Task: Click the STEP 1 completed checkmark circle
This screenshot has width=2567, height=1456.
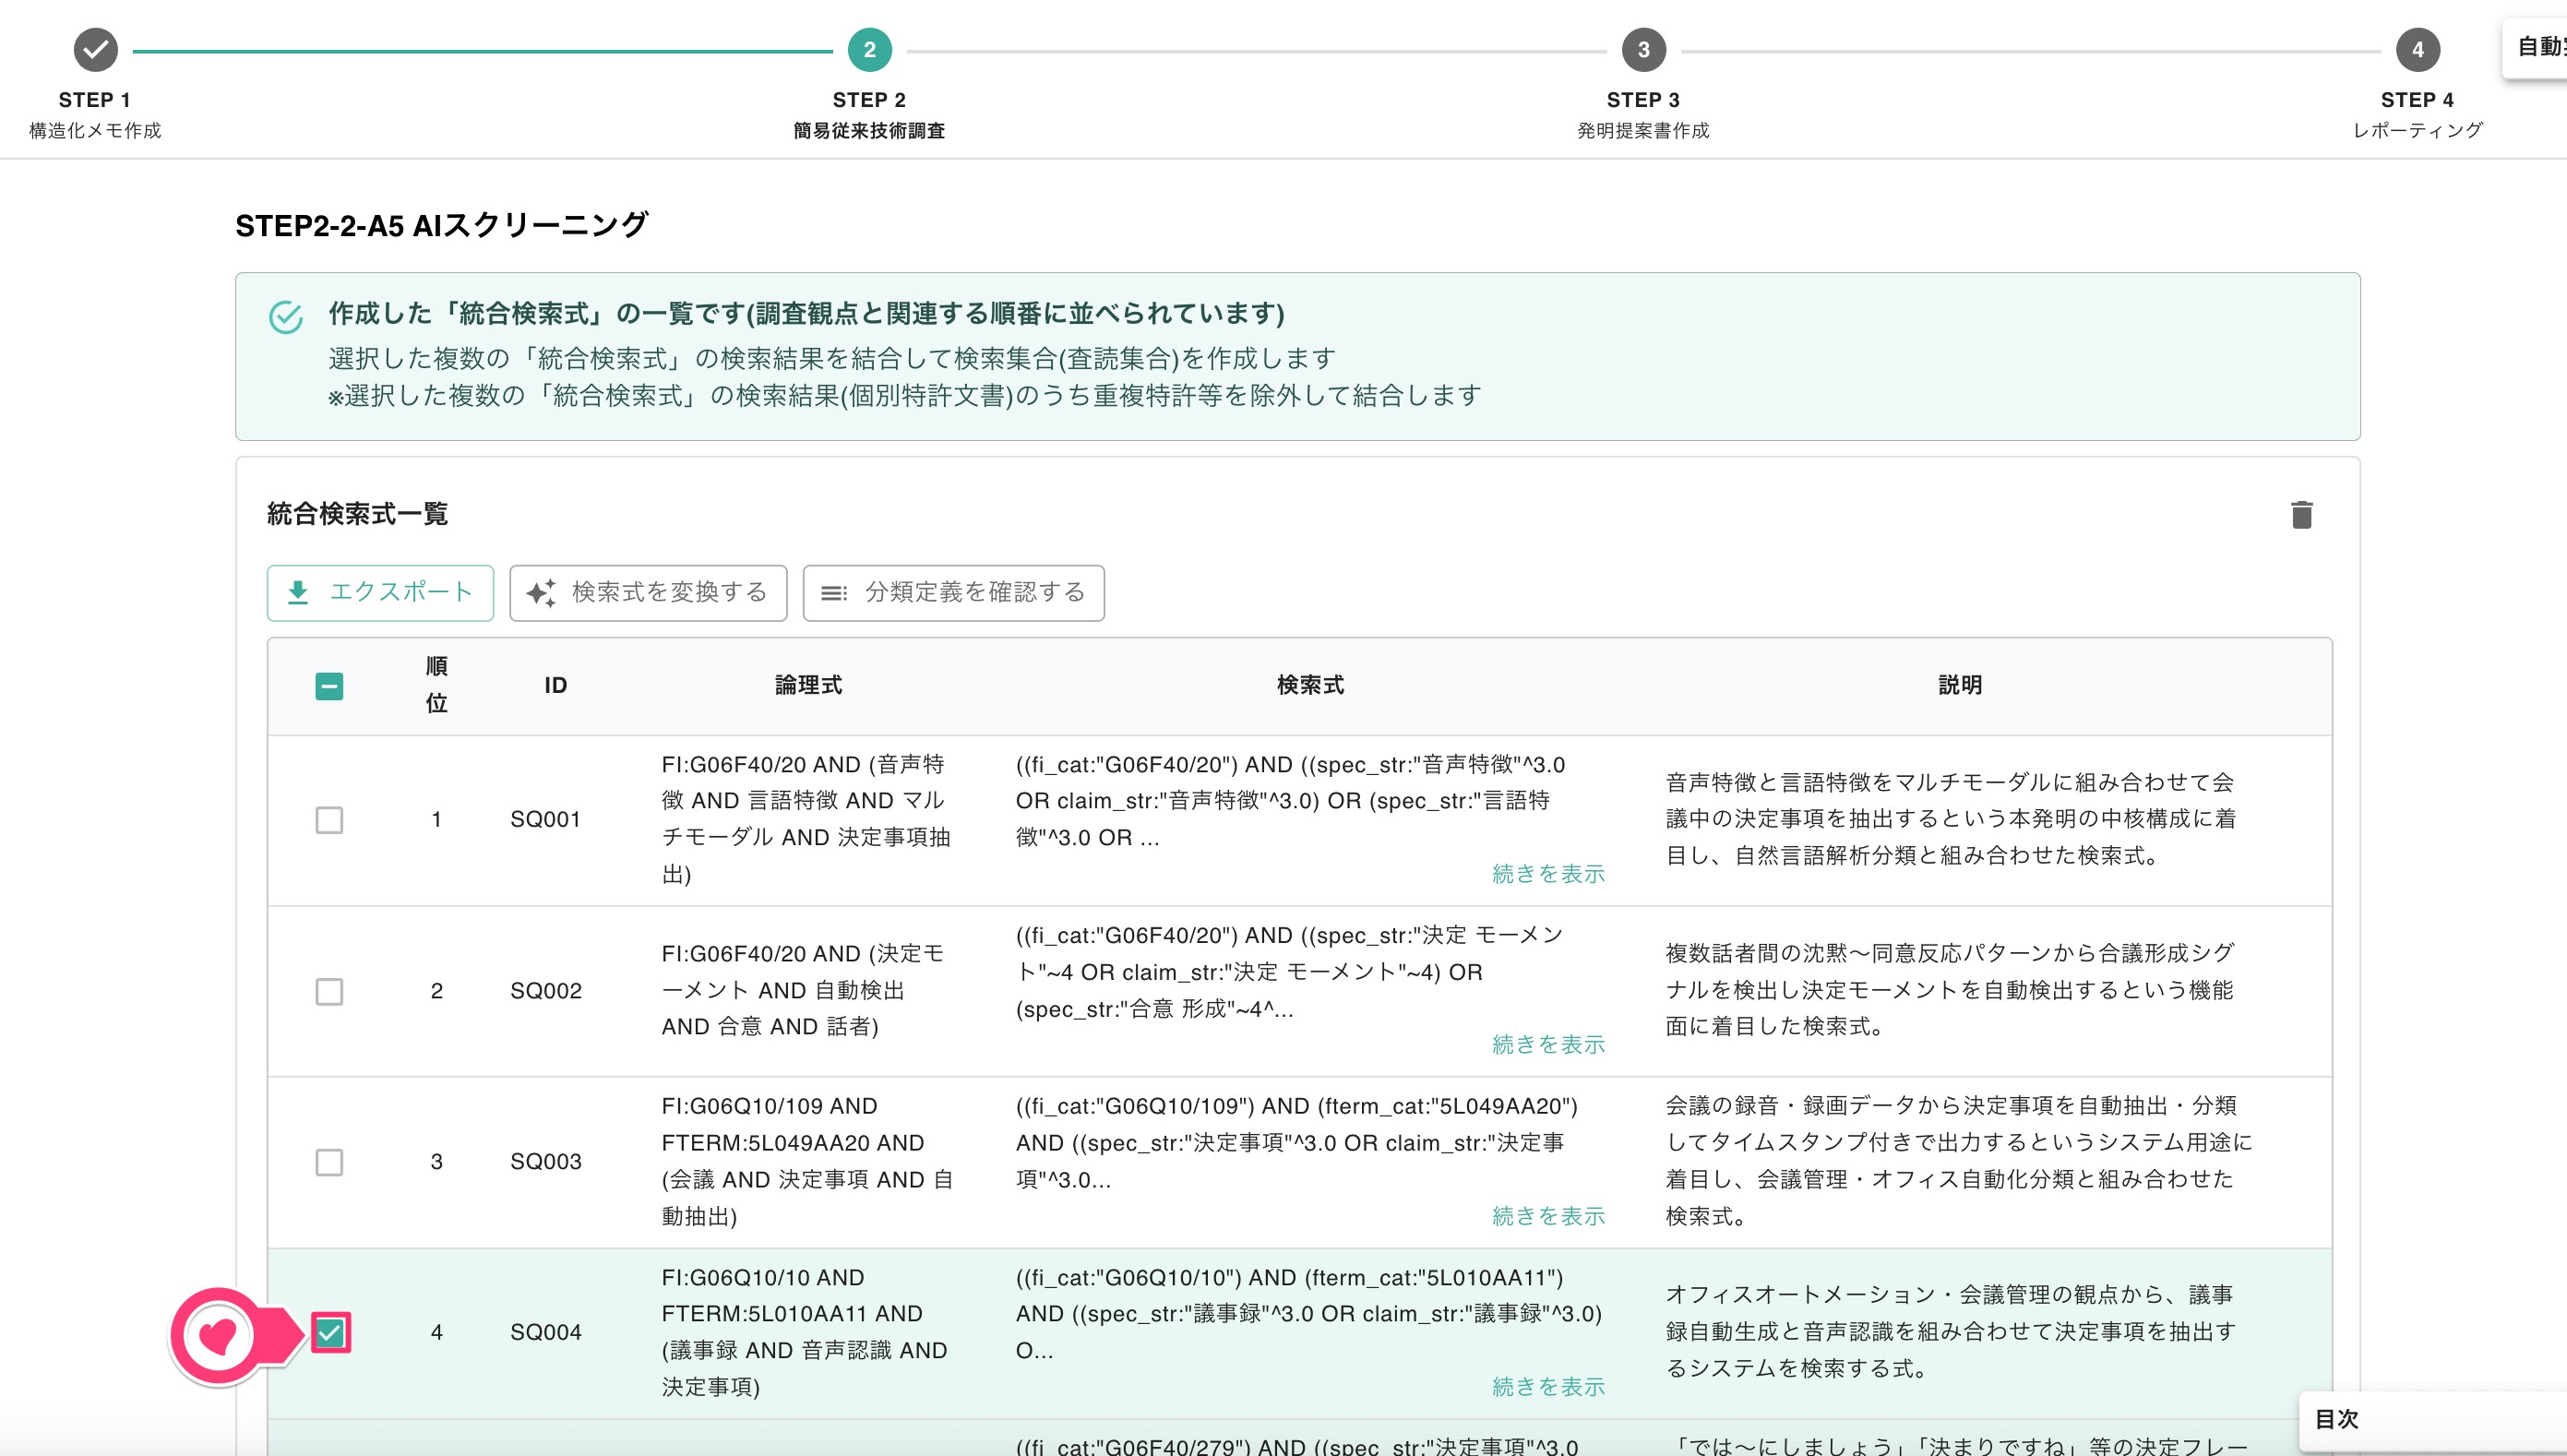Action: point(95,50)
